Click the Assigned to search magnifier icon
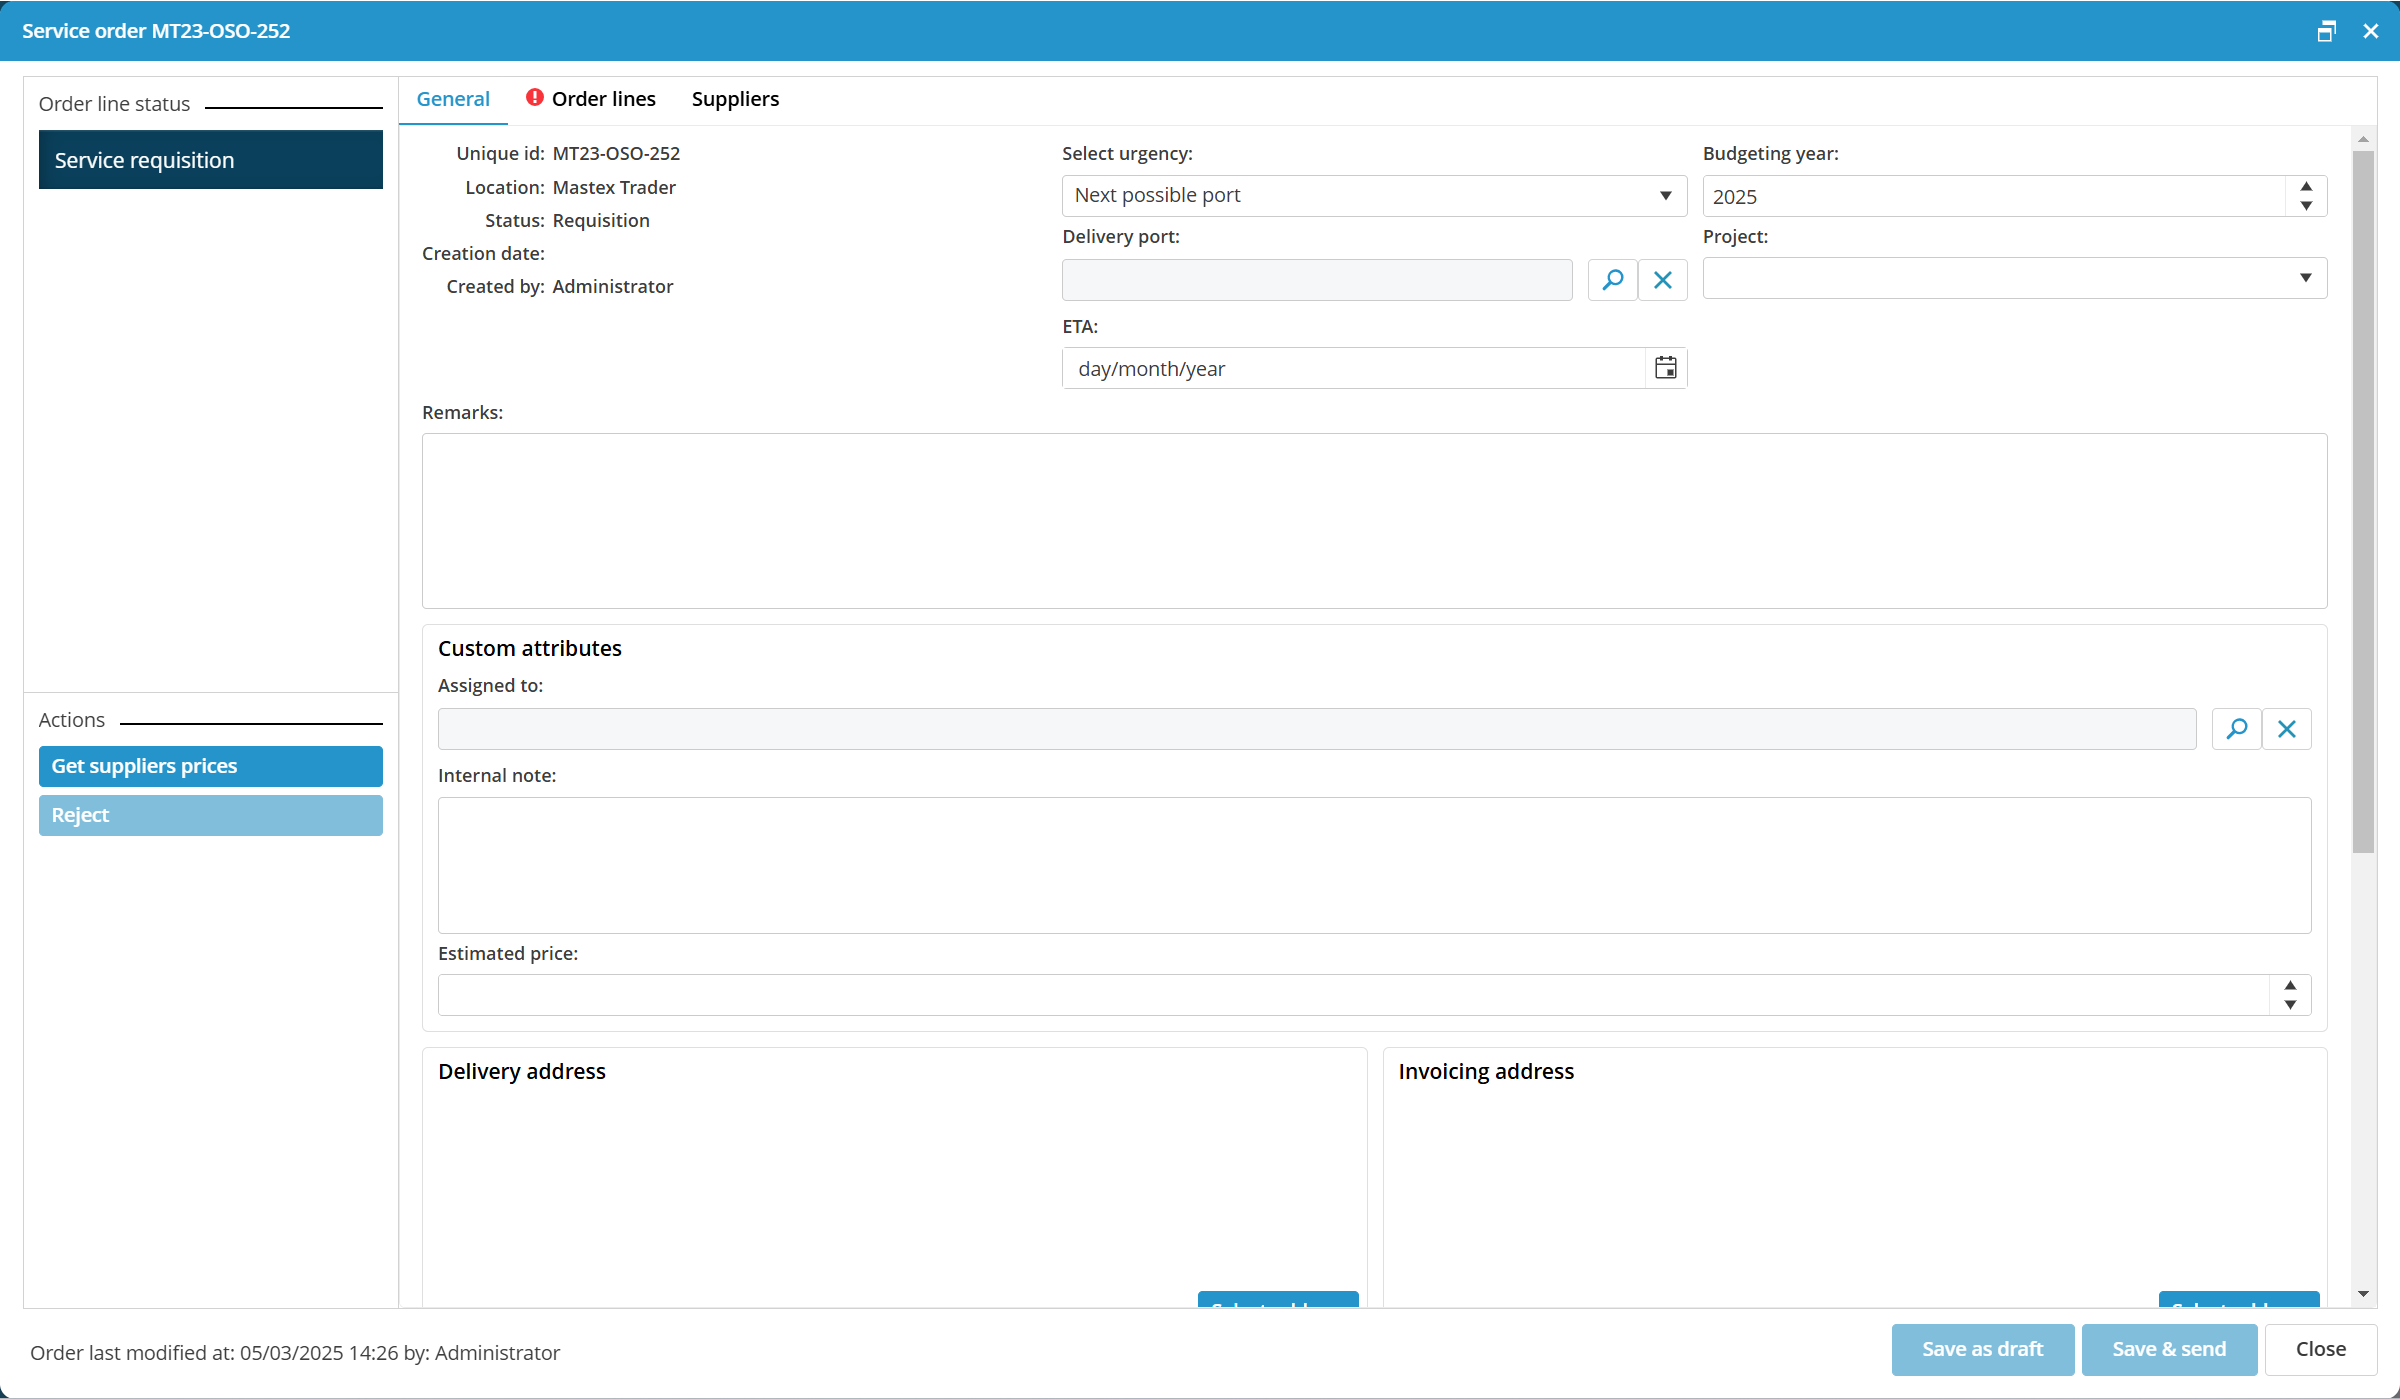2400x1399 pixels. [x=2237, y=729]
